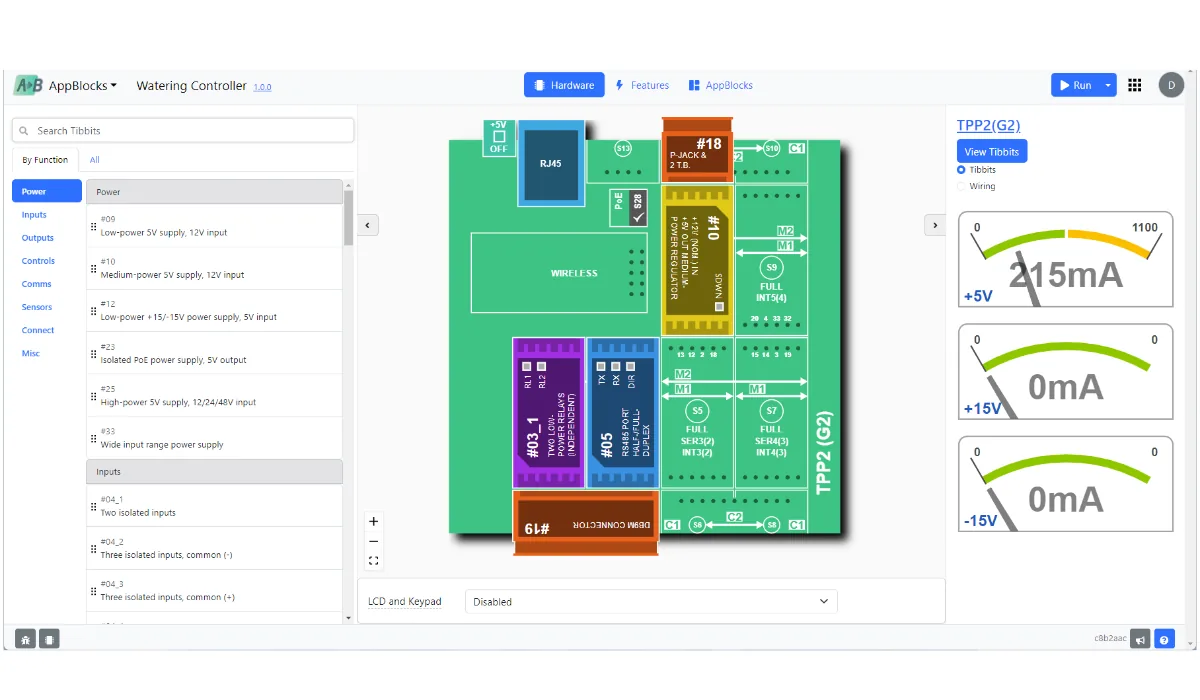Click the S13 socket slot
The height and width of the screenshot is (700, 1200).
point(623,148)
